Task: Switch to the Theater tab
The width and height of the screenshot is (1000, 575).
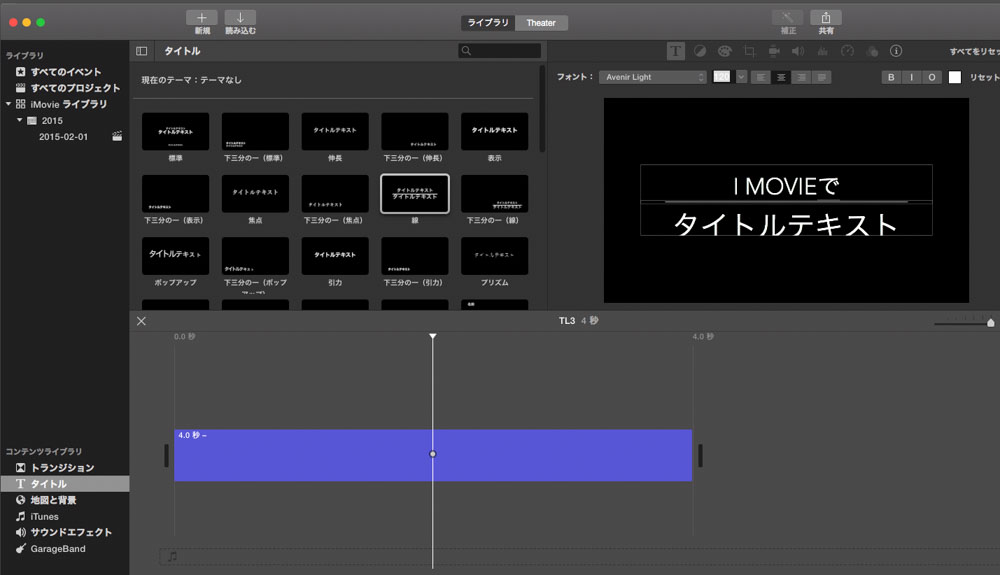Action: click(541, 22)
